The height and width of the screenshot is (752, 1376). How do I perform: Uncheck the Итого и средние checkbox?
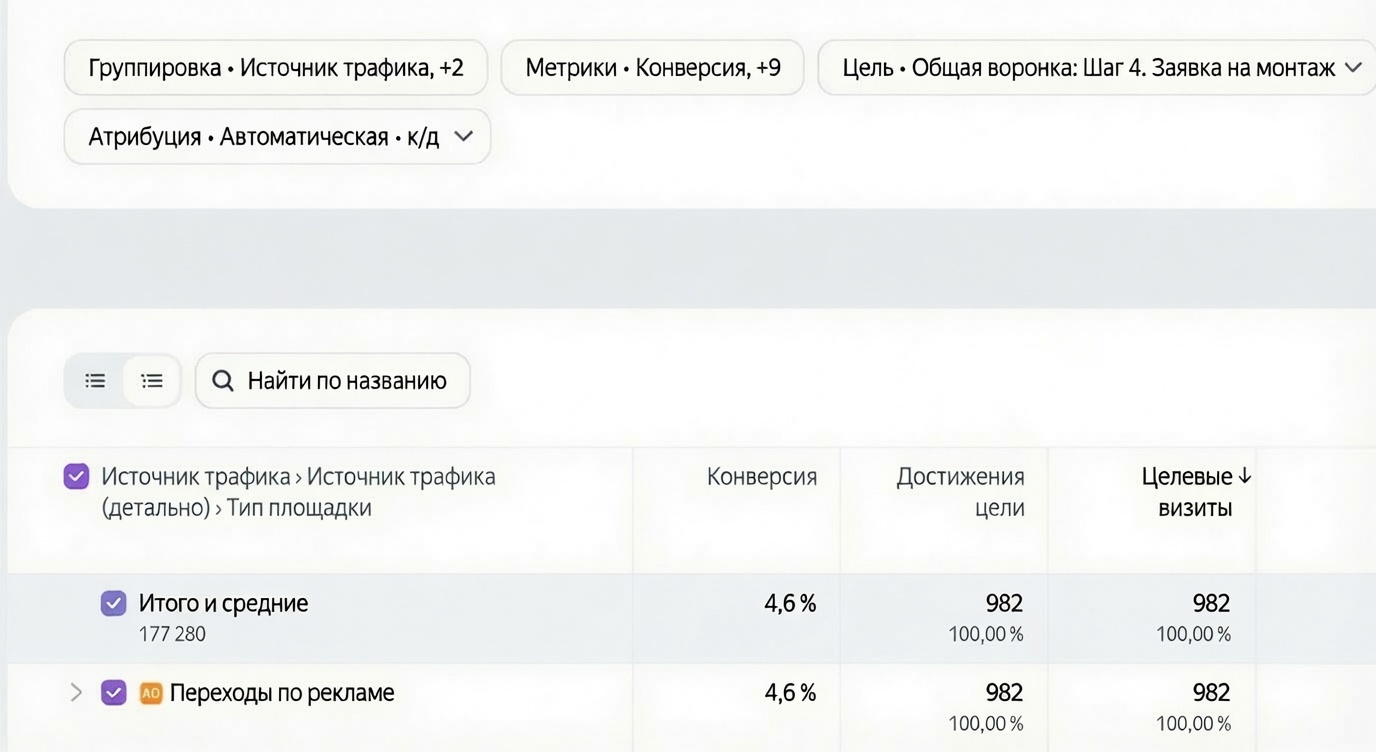[114, 604]
